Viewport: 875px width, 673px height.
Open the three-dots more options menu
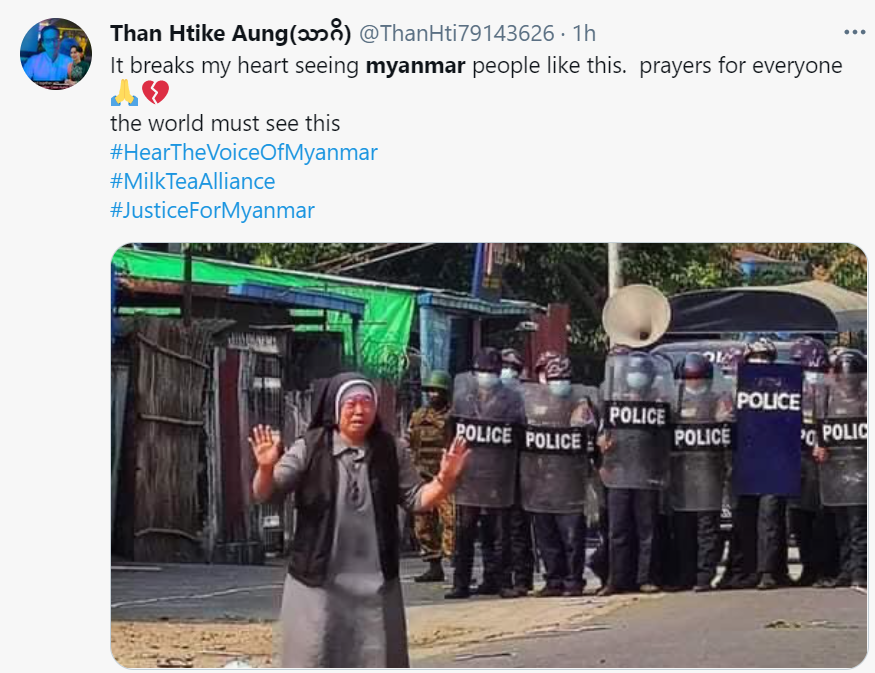pyautogui.click(x=854, y=32)
